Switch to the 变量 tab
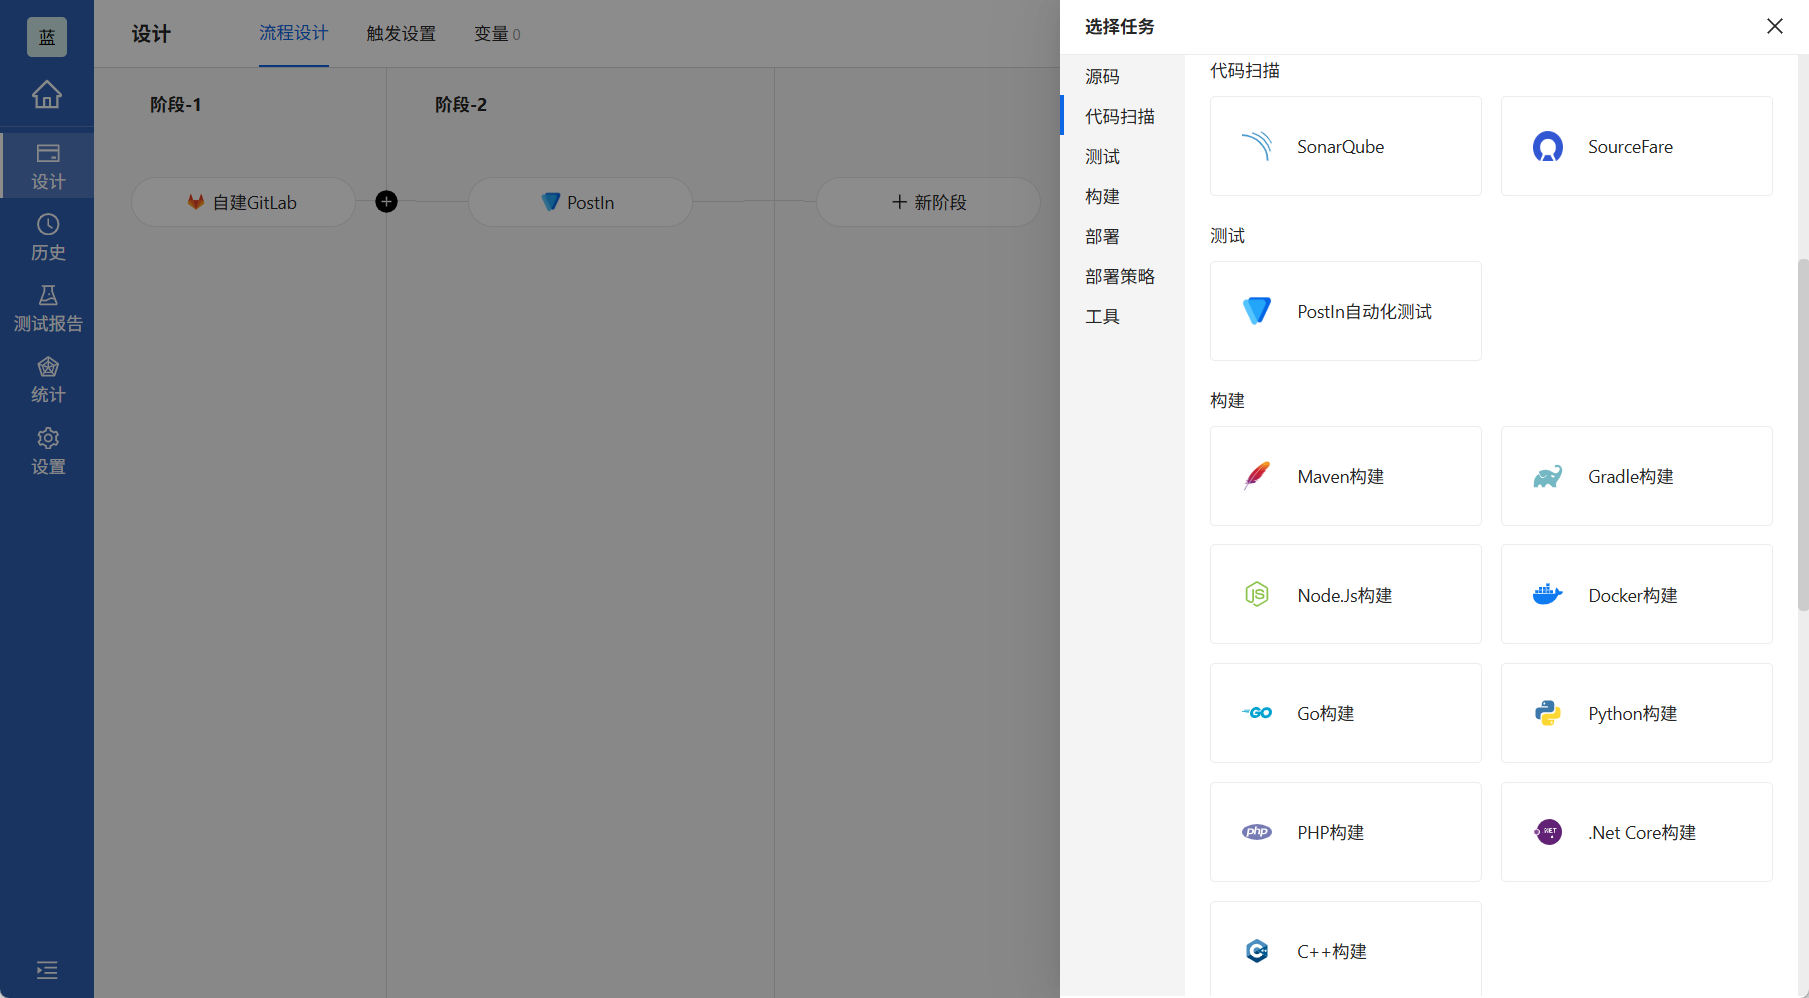This screenshot has height=998, width=1809. [x=496, y=34]
